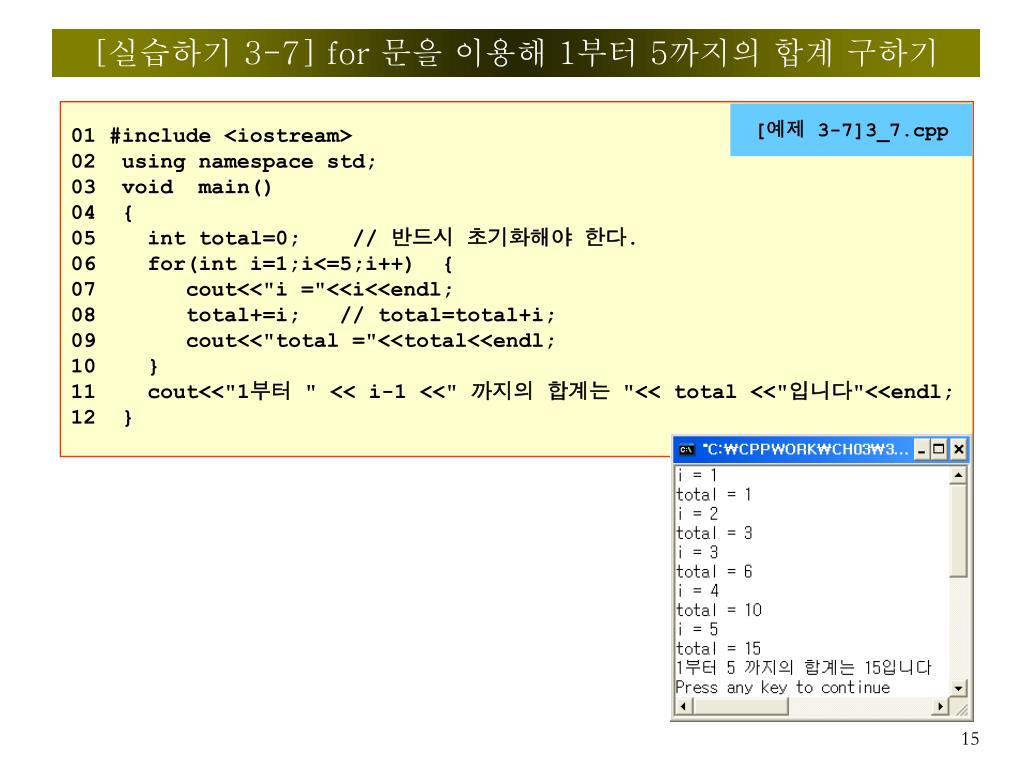
Task: Minimize the C:\CPPWORK console window
Action: pyautogui.click(x=921, y=449)
